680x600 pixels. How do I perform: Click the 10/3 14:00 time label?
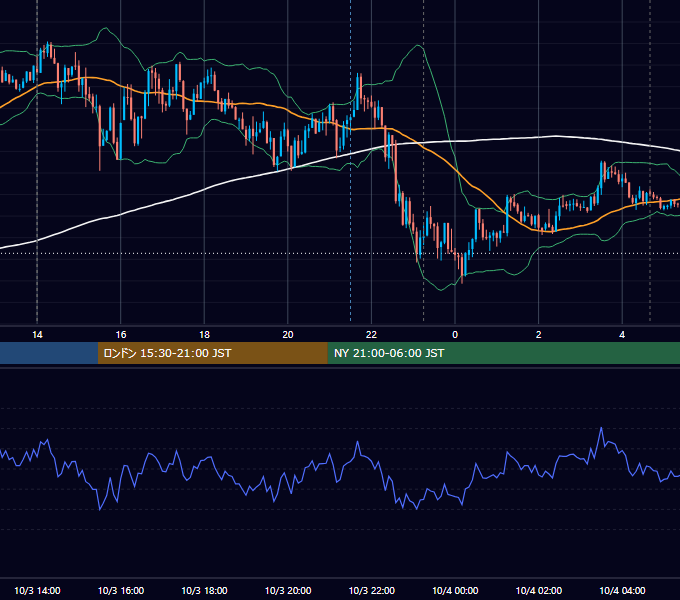point(37,590)
